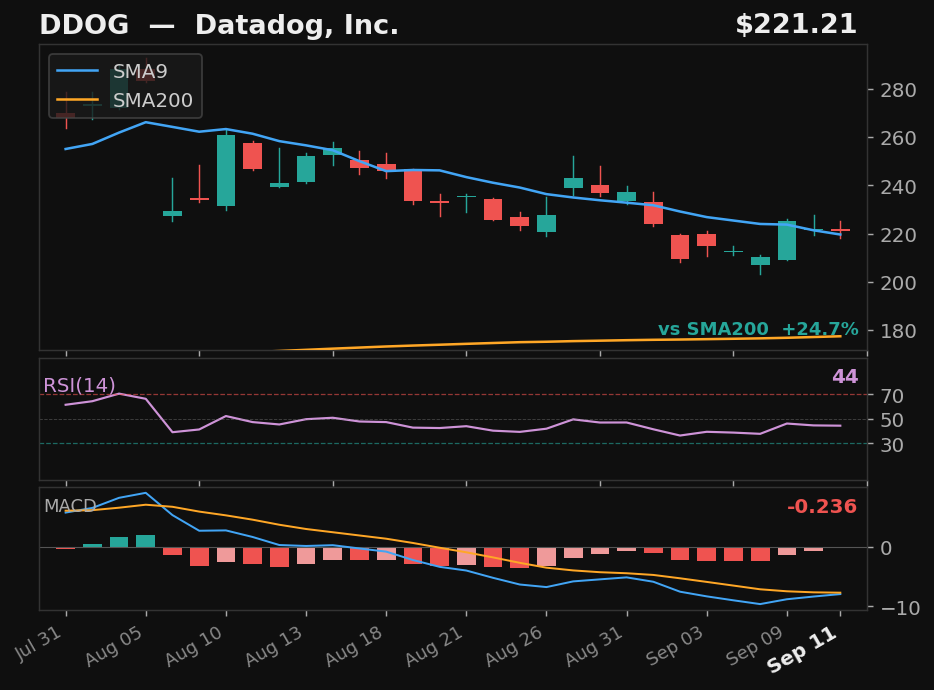Image resolution: width=934 pixels, height=690 pixels.
Task: Select the SMA200 legend entry
Action: point(124,100)
